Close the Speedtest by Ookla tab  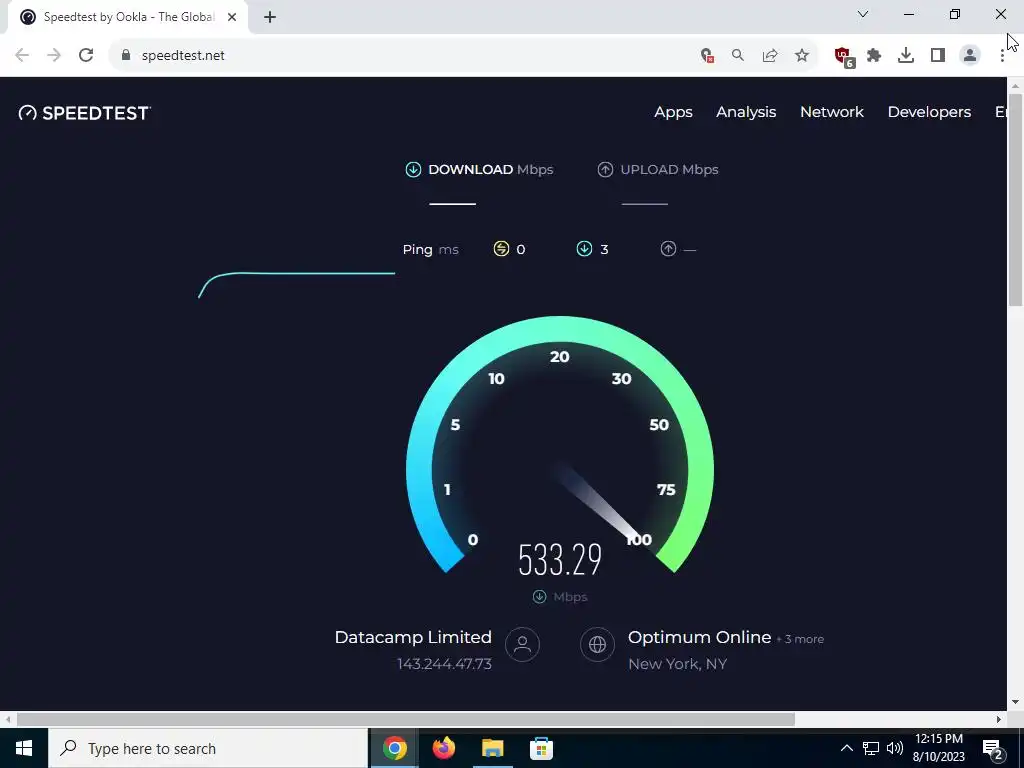(x=232, y=17)
